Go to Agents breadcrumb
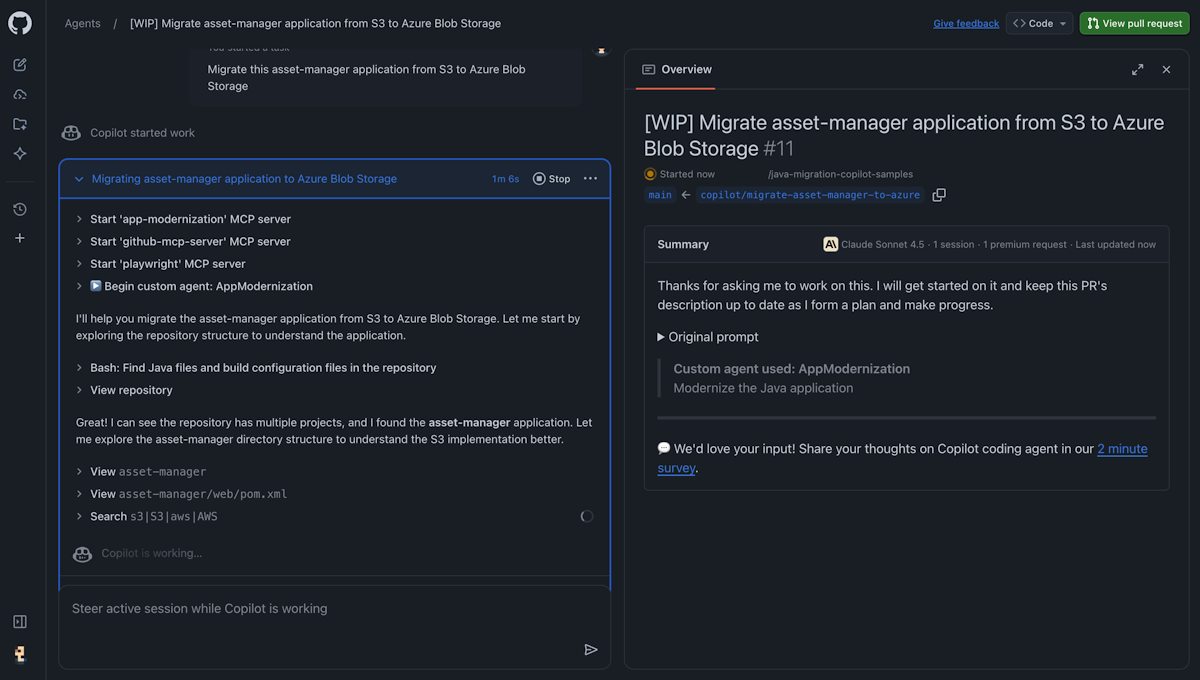Screen dimensions: 1200x680 (x=82, y=23)
